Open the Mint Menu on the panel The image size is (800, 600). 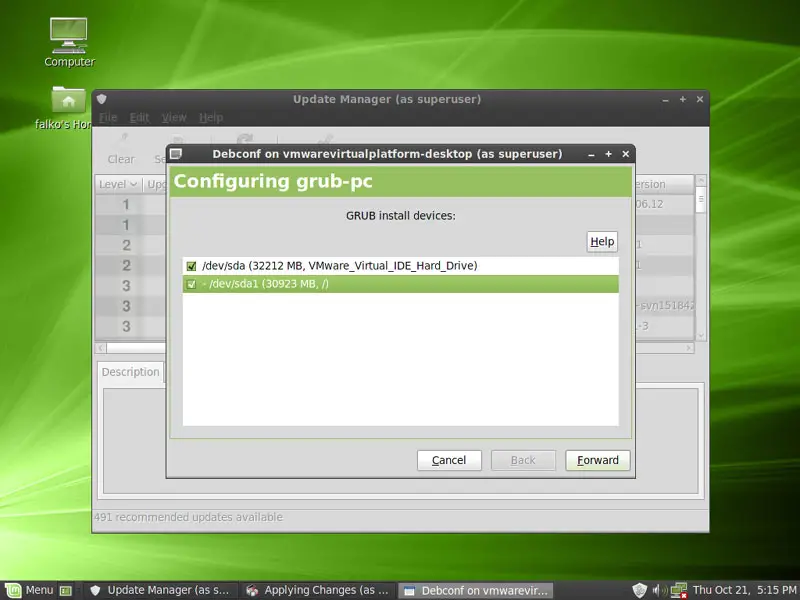tap(29, 590)
